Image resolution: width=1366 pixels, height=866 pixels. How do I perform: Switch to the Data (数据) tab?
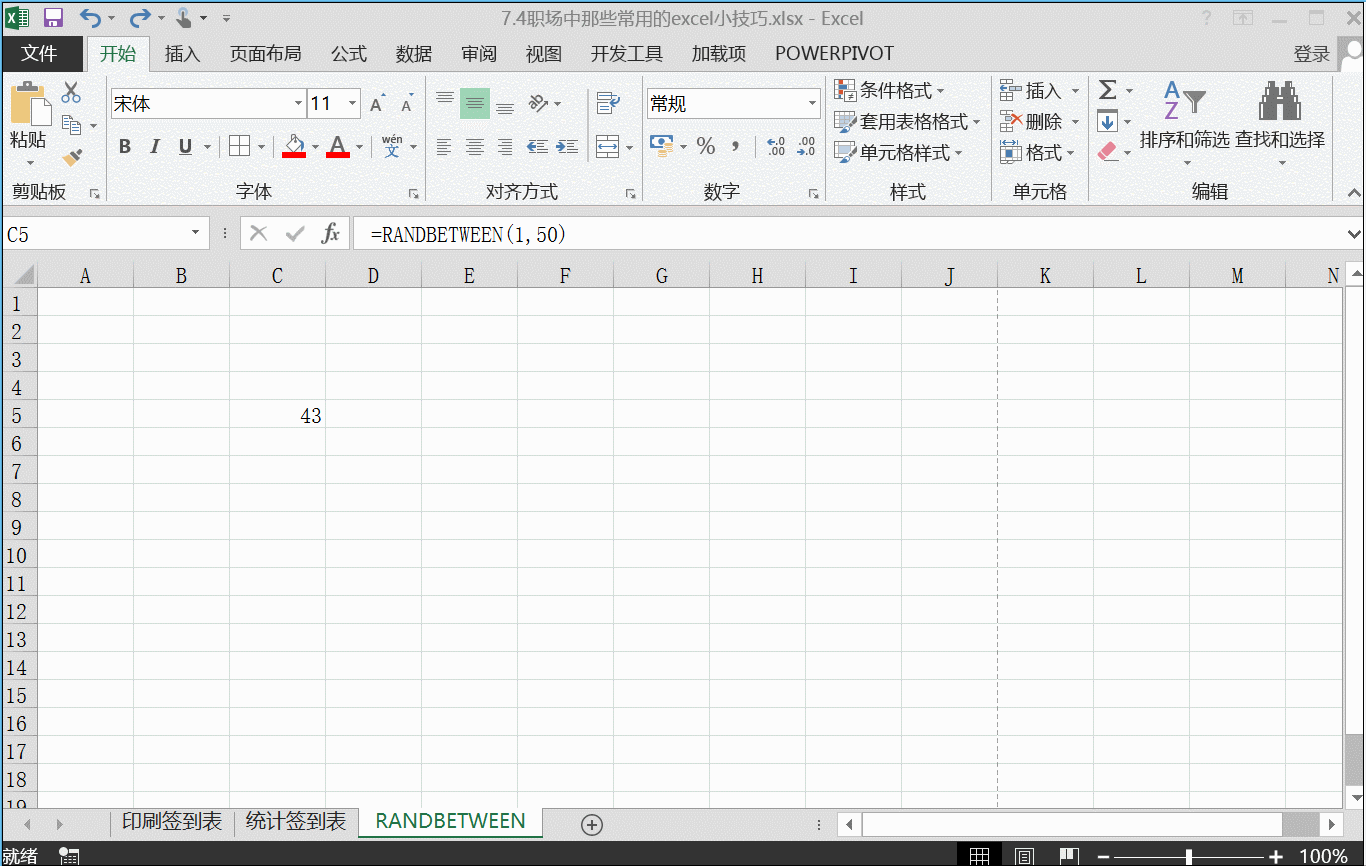(x=414, y=54)
